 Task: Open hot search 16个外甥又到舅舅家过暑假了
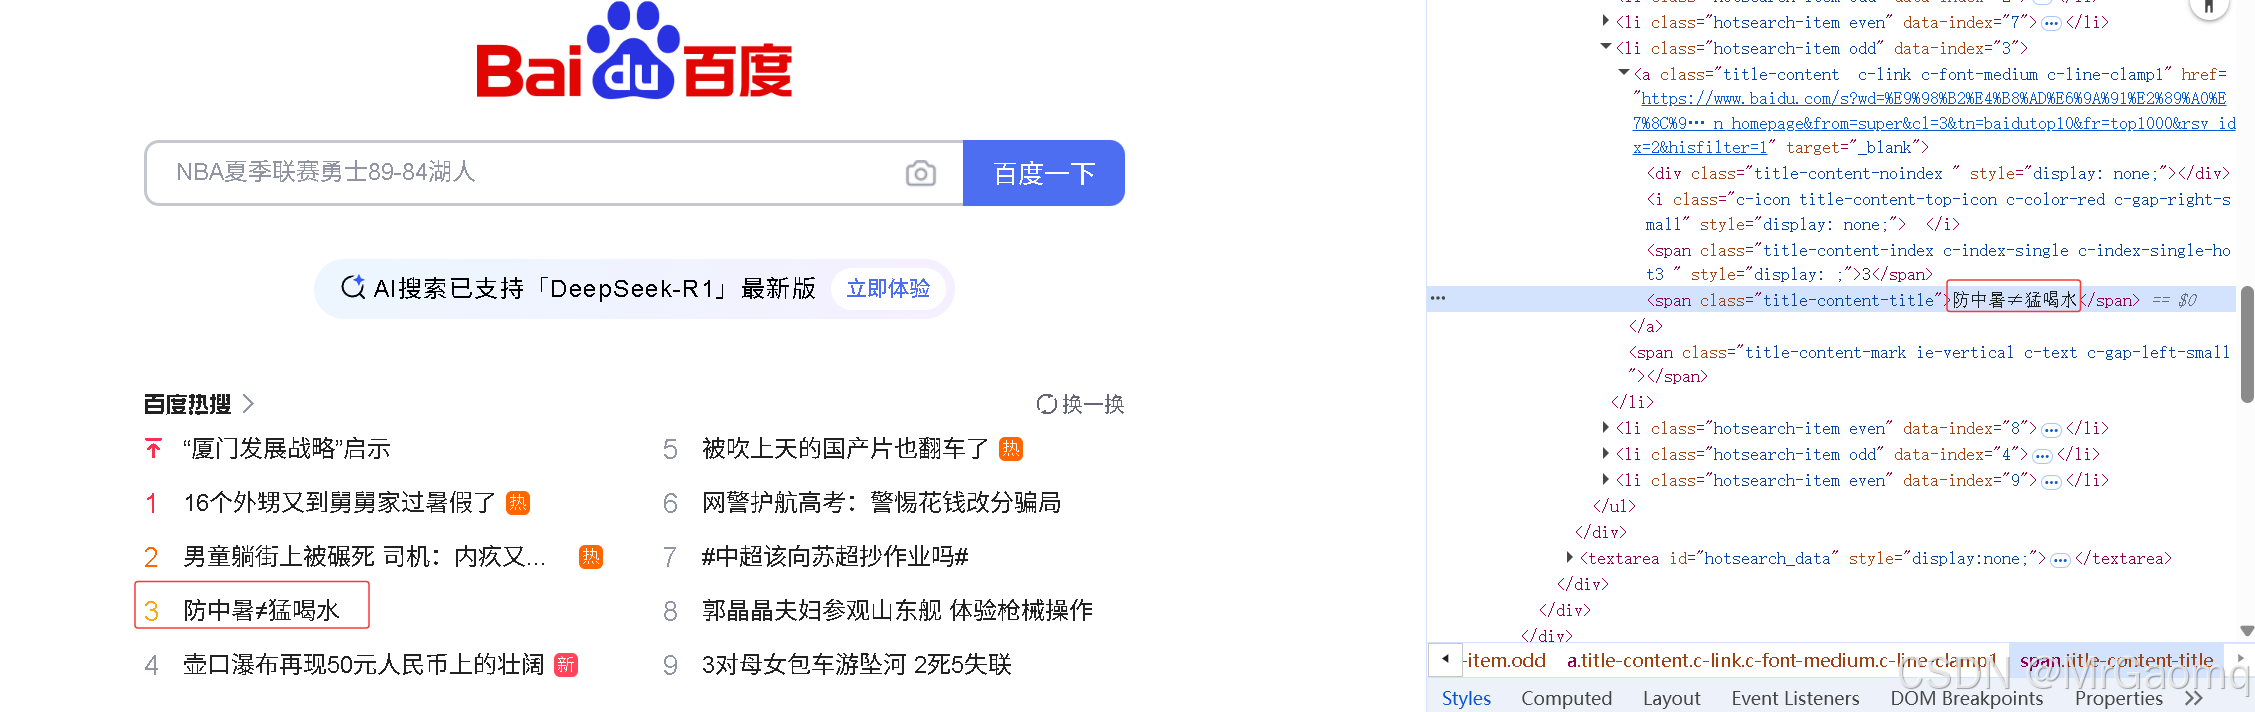point(340,502)
